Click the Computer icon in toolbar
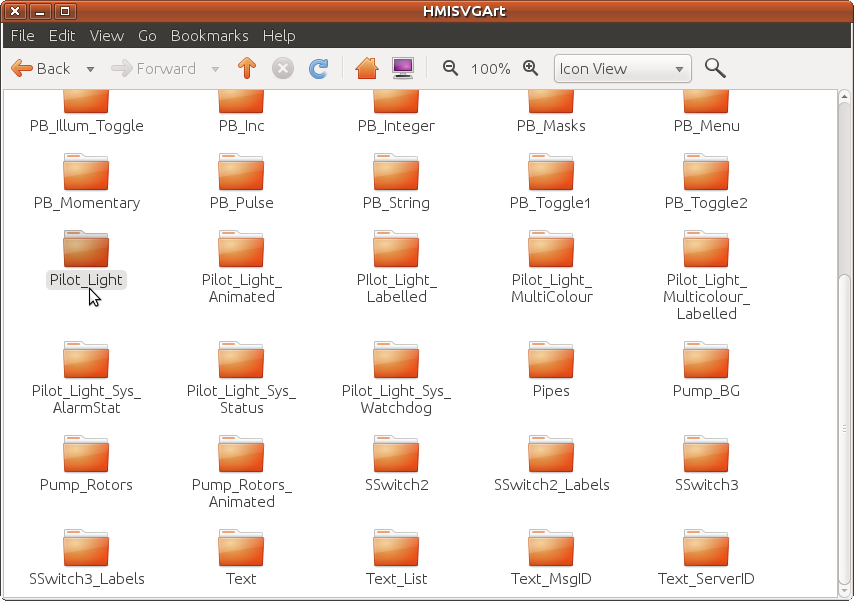 (403, 69)
